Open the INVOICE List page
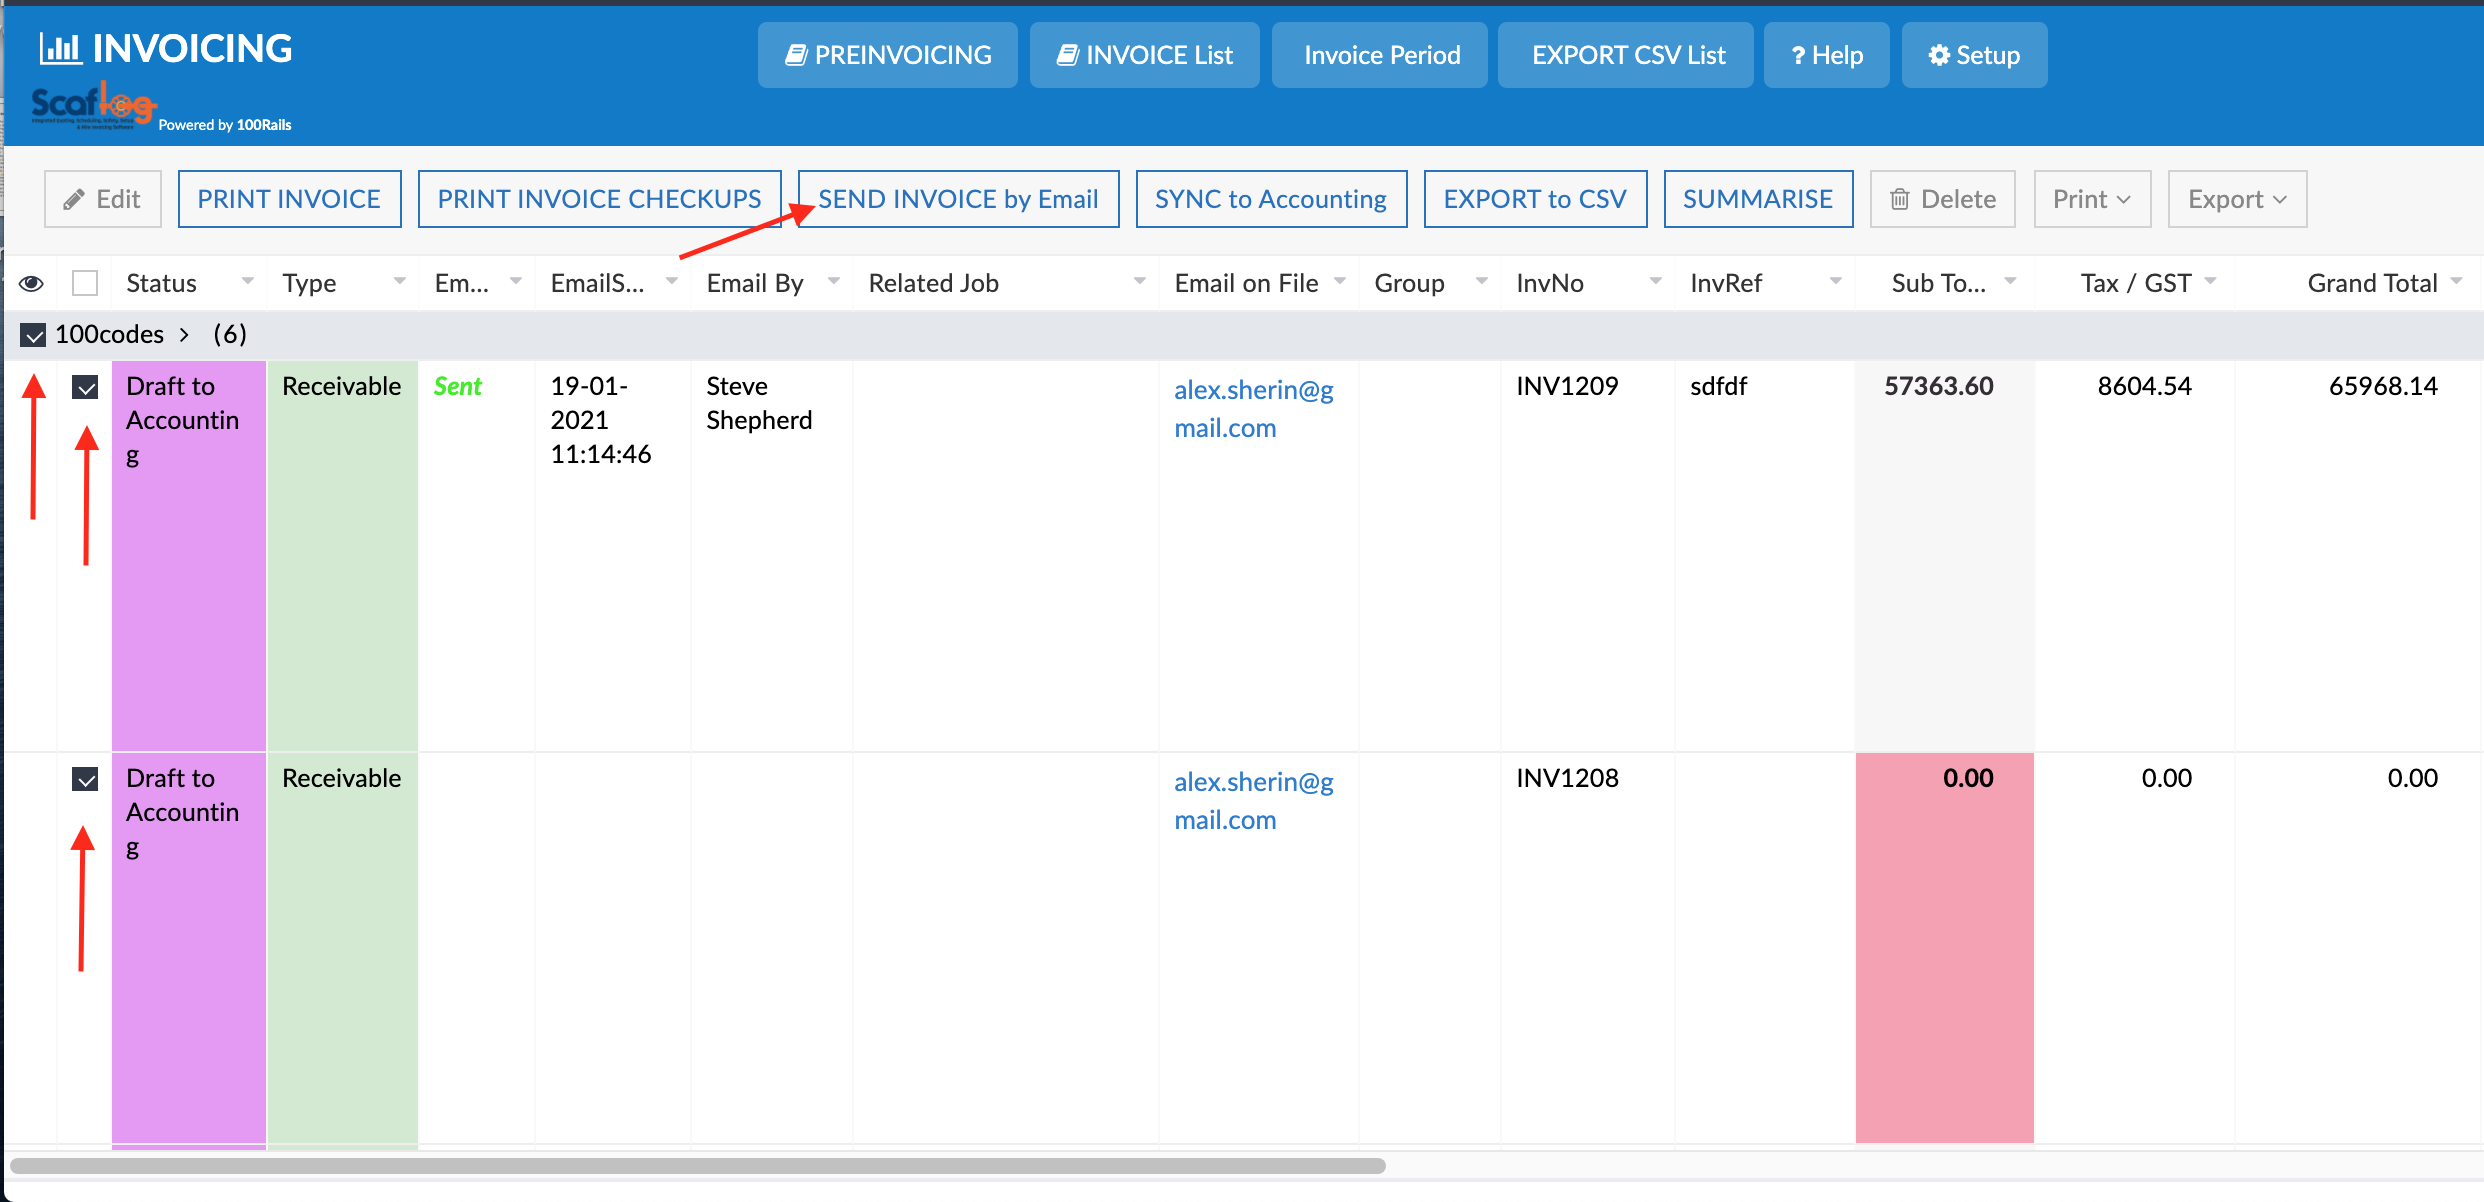The image size is (2484, 1202). pyautogui.click(x=1144, y=55)
